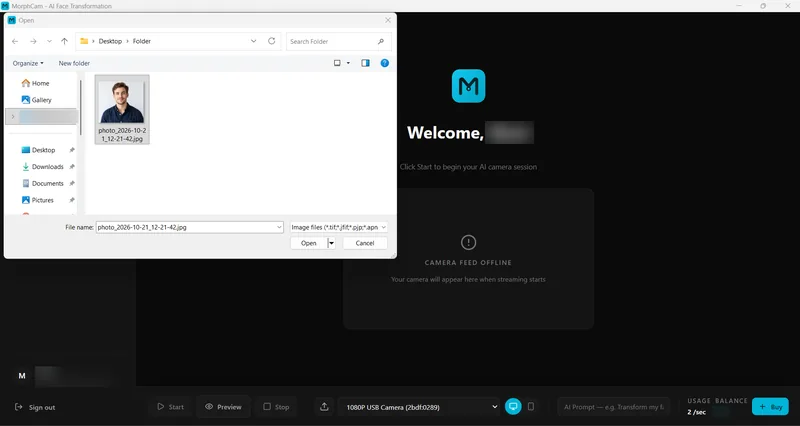Start the AI camera session
This screenshot has width=800, height=426.
[x=170, y=407]
